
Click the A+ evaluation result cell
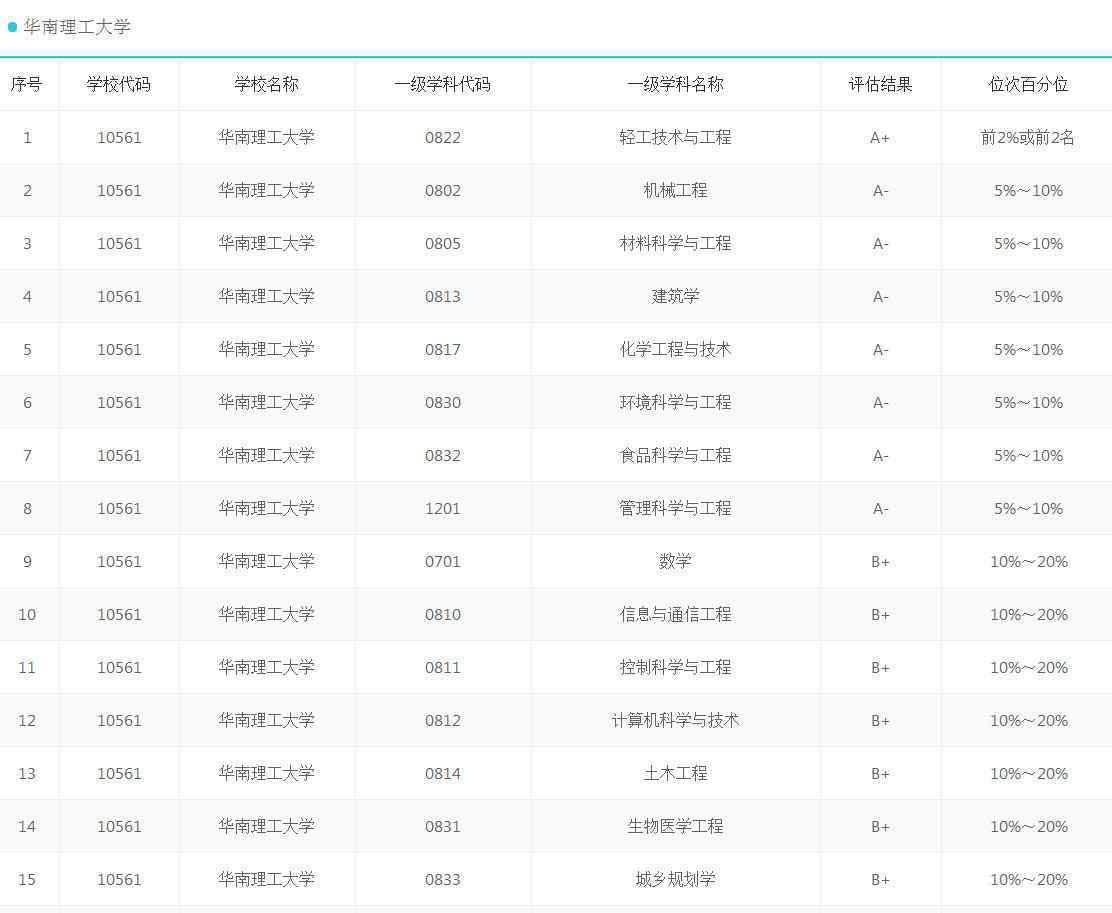(880, 138)
